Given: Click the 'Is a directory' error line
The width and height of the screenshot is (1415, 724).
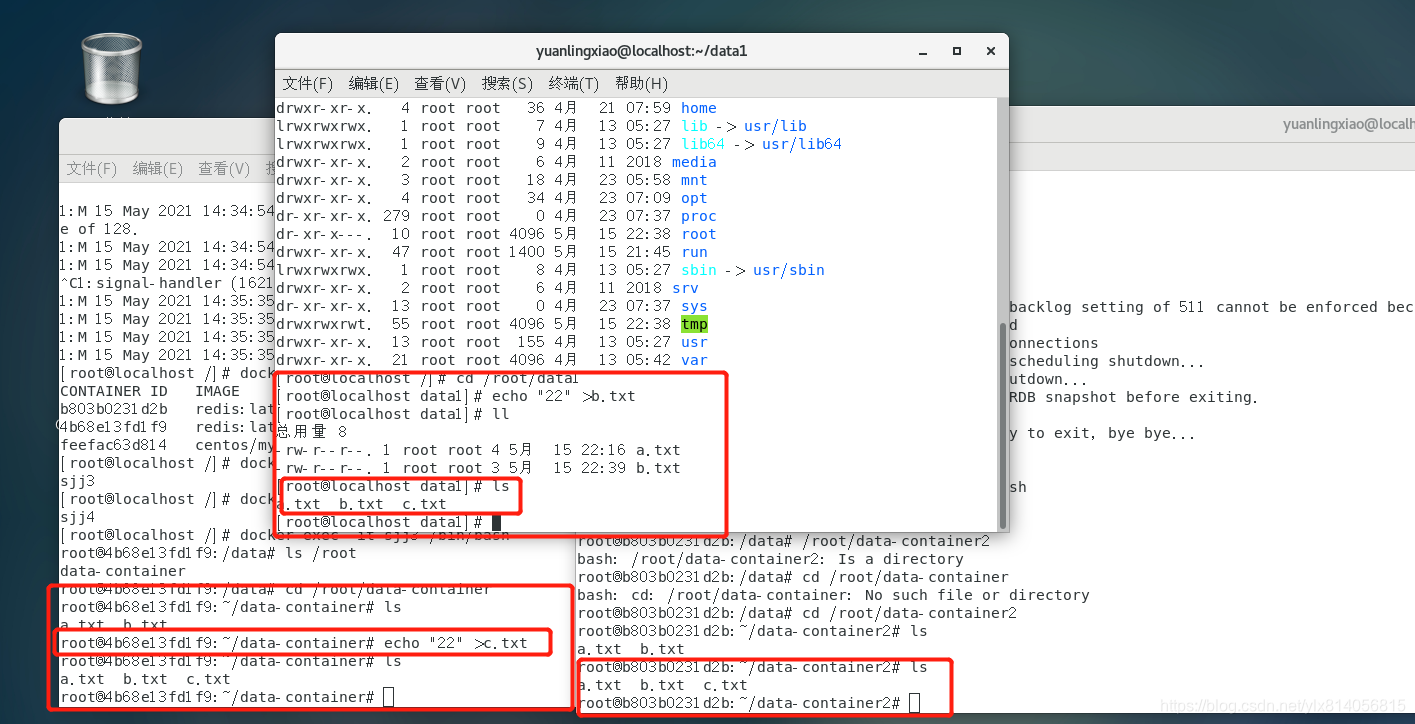Looking at the screenshot, I should (770, 559).
